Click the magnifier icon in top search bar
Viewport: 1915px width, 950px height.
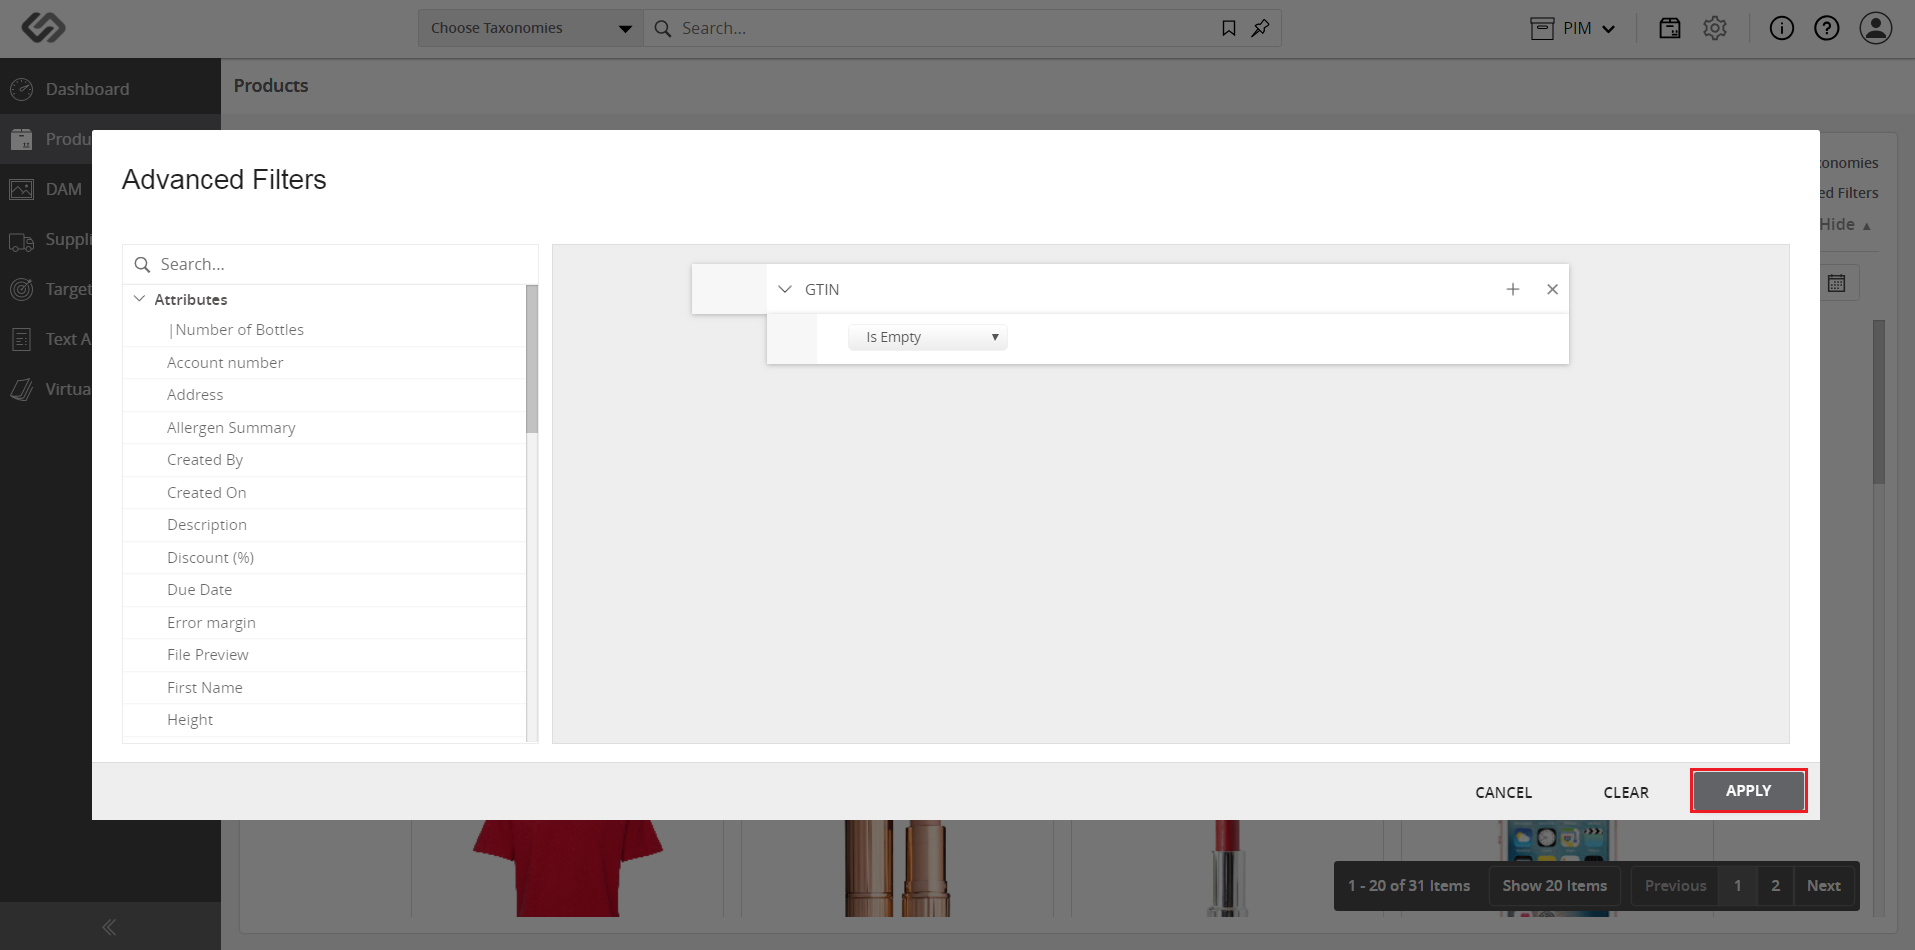662,28
